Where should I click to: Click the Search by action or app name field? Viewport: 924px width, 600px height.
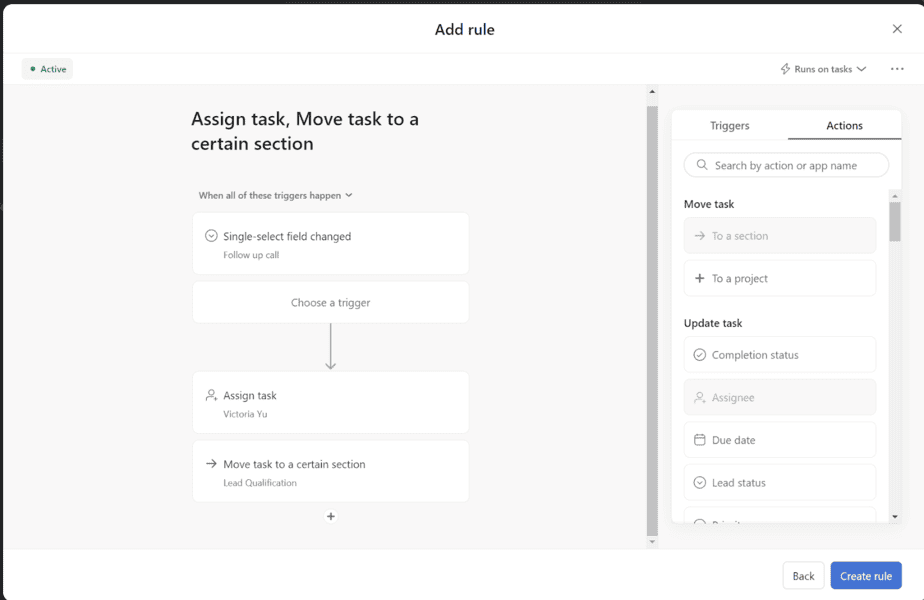click(786, 164)
